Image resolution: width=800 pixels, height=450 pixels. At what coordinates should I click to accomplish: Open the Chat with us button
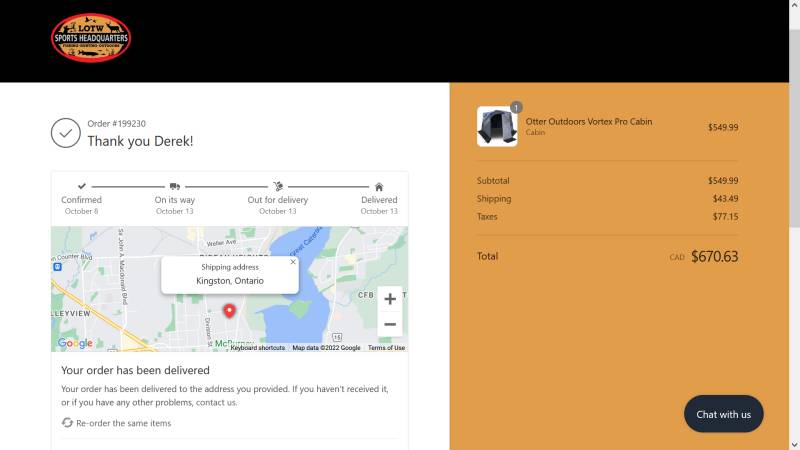pyautogui.click(x=723, y=414)
